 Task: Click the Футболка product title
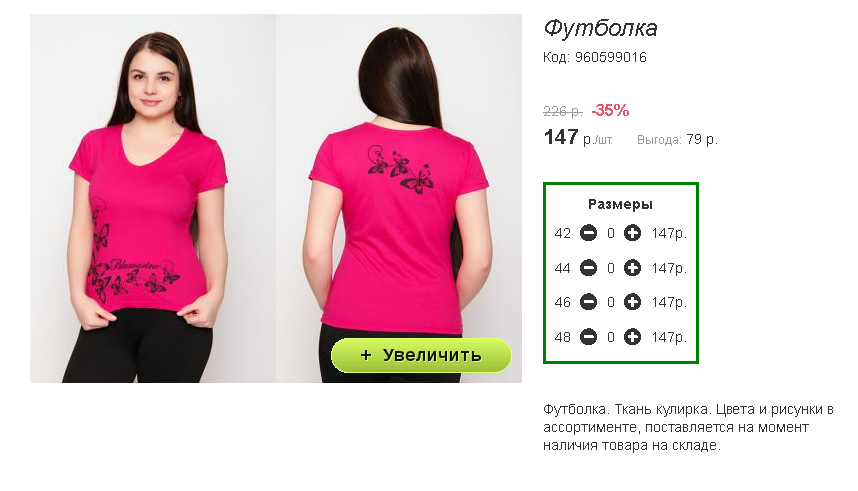click(x=600, y=28)
